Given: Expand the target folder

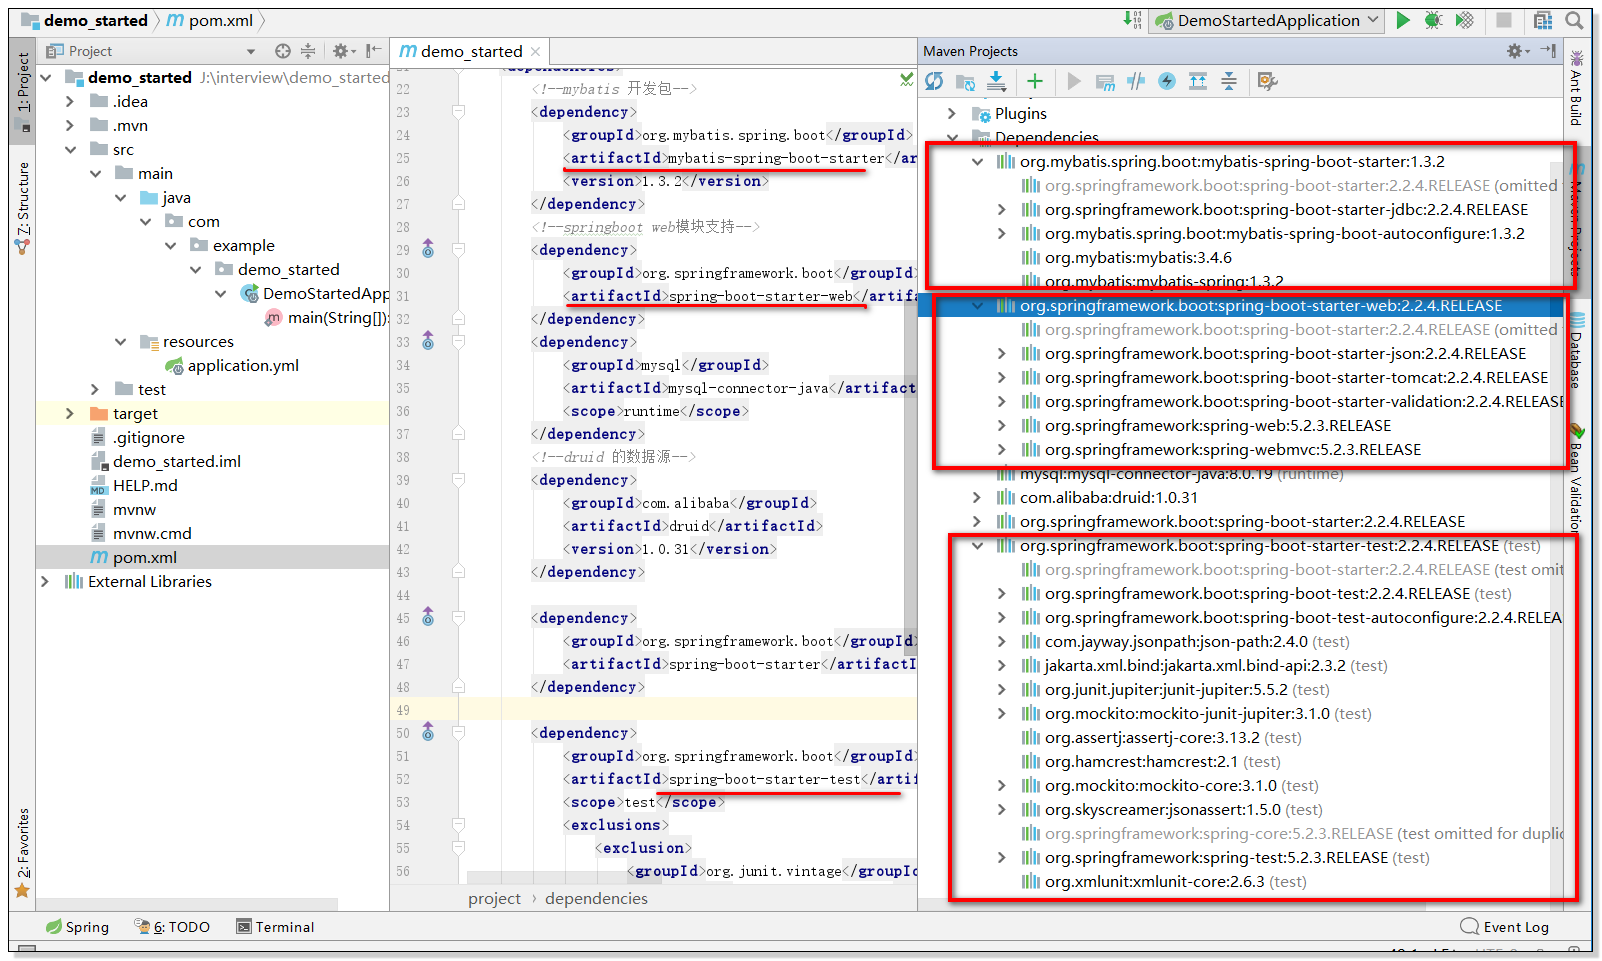Looking at the screenshot, I should click(x=69, y=413).
